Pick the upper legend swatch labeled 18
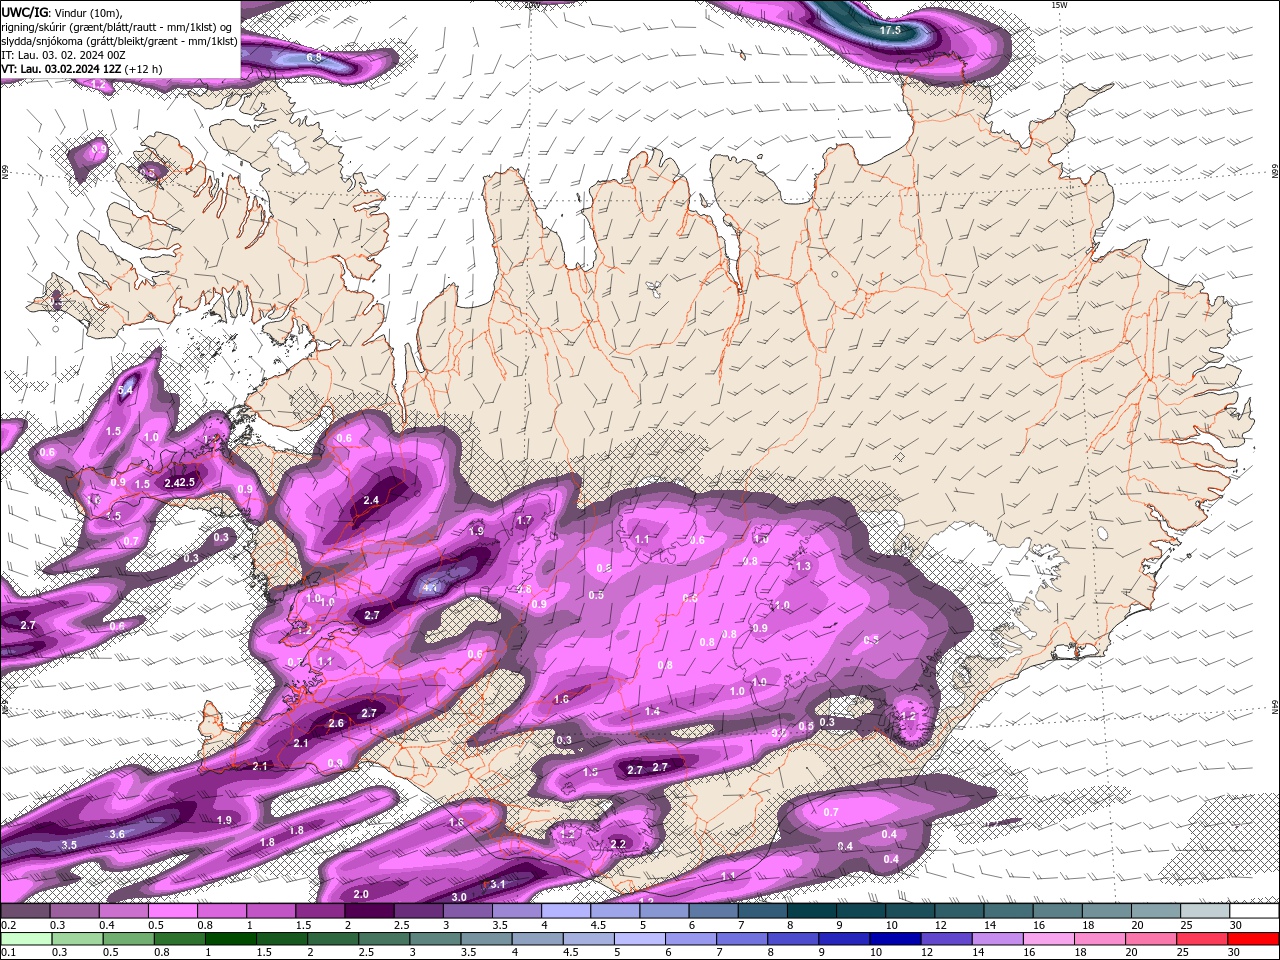The height and width of the screenshot is (960, 1280). (x=1108, y=912)
